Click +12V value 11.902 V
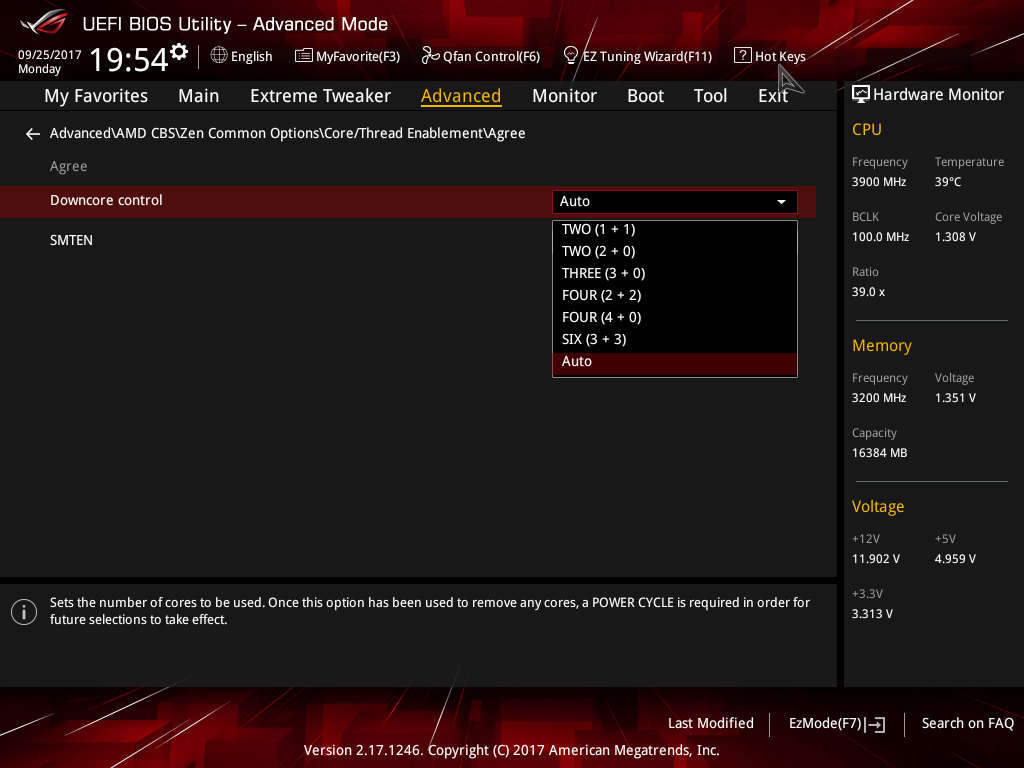Image resolution: width=1024 pixels, height=768 pixels. coord(876,559)
